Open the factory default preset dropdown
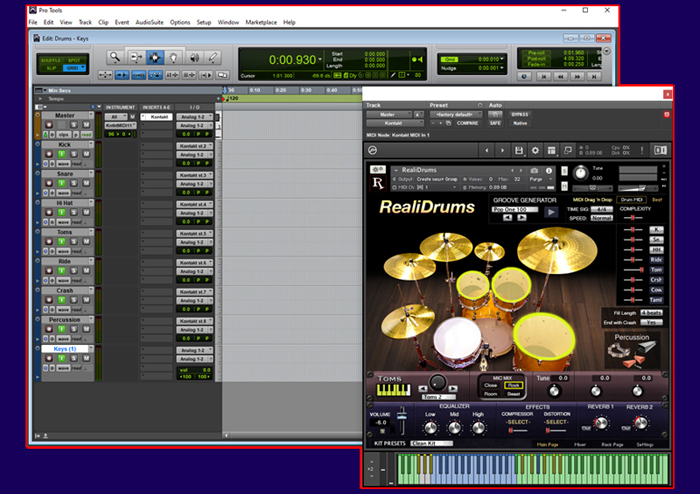Viewport: 700px width, 494px height. pyautogui.click(x=455, y=114)
